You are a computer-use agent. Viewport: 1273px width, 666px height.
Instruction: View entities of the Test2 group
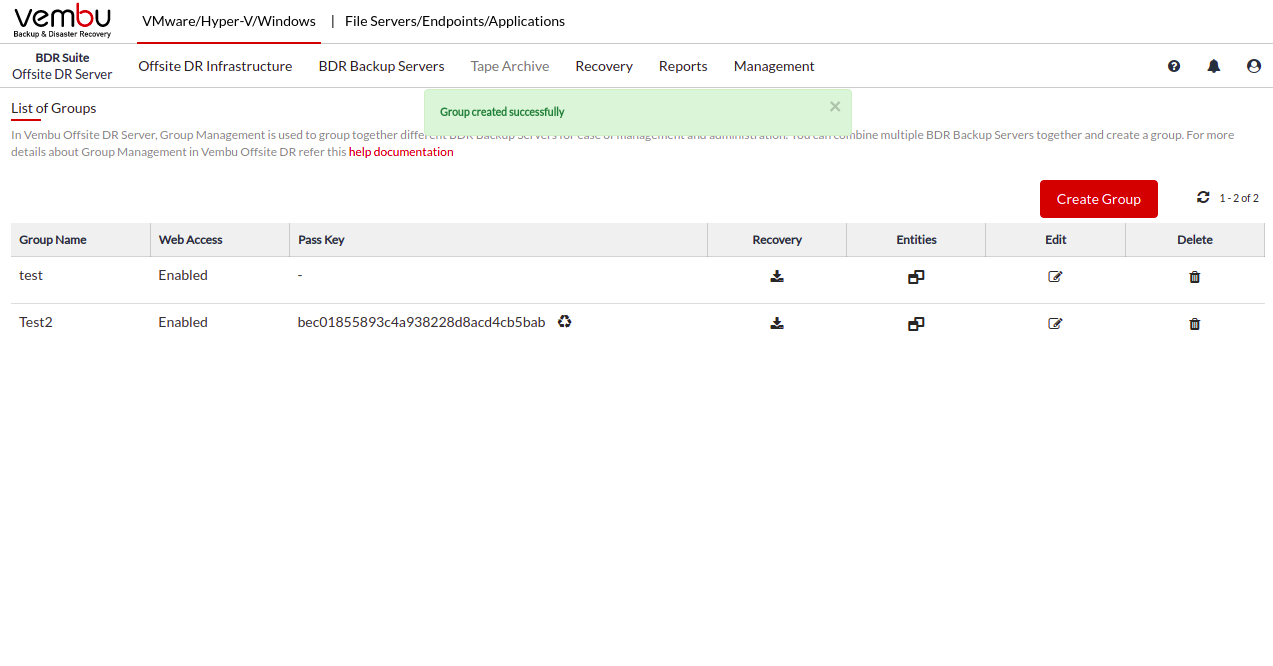click(x=916, y=324)
